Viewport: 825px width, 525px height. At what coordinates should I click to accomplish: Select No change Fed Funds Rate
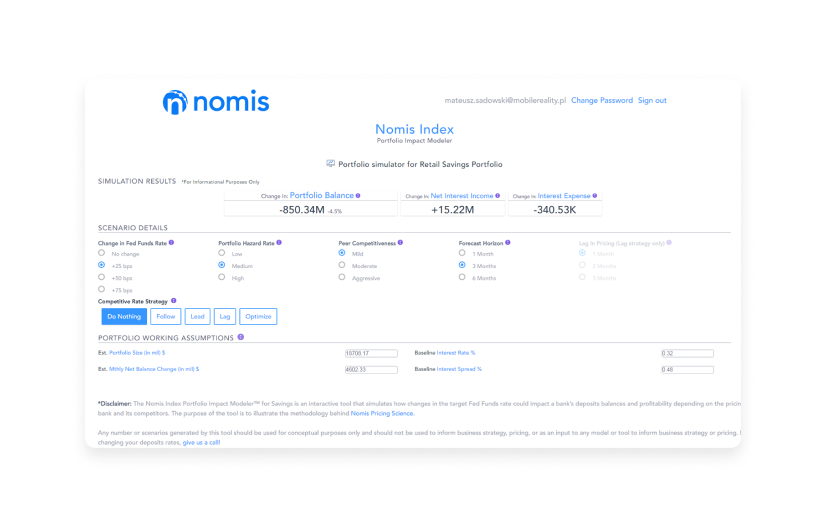[x=102, y=253]
